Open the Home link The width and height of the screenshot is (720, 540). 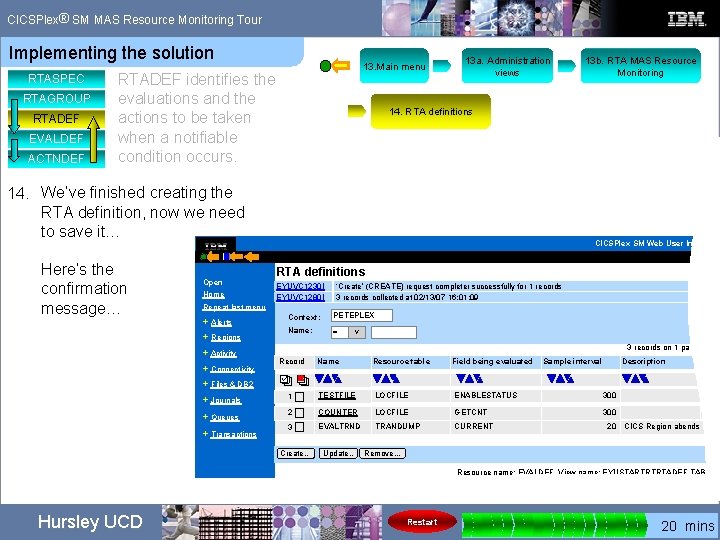[x=214, y=294]
